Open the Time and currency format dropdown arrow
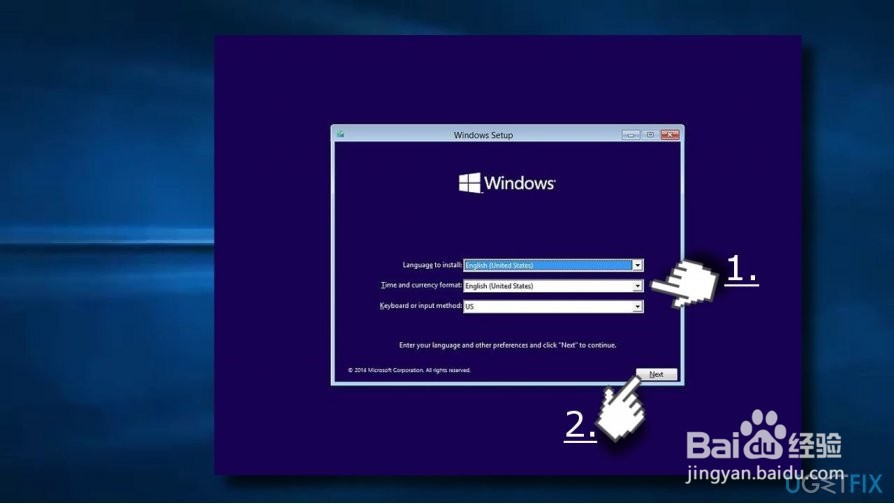This screenshot has width=894, height=504. pos(637,286)
